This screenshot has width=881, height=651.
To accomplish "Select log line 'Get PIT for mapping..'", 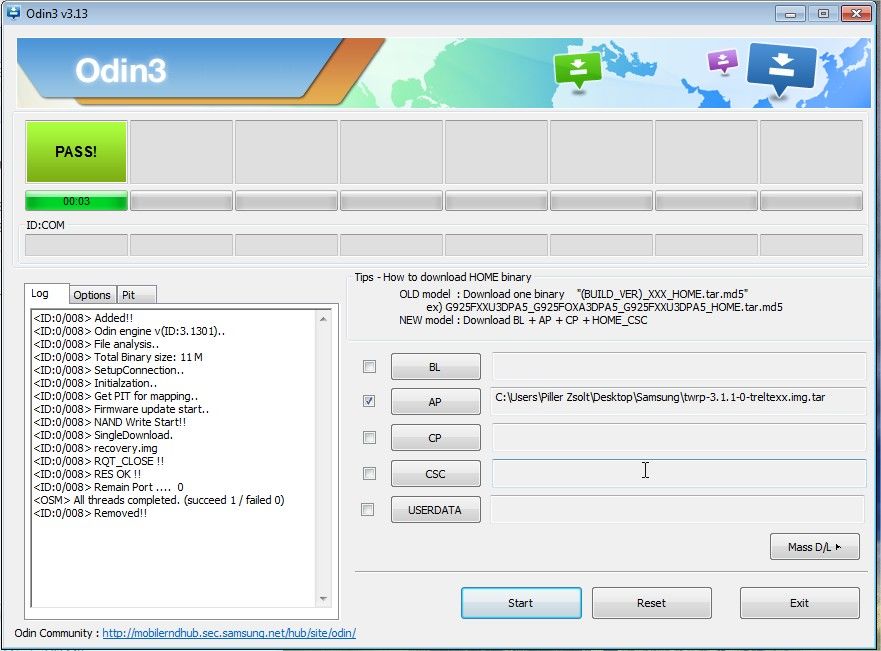I will (x=116, y=397).
